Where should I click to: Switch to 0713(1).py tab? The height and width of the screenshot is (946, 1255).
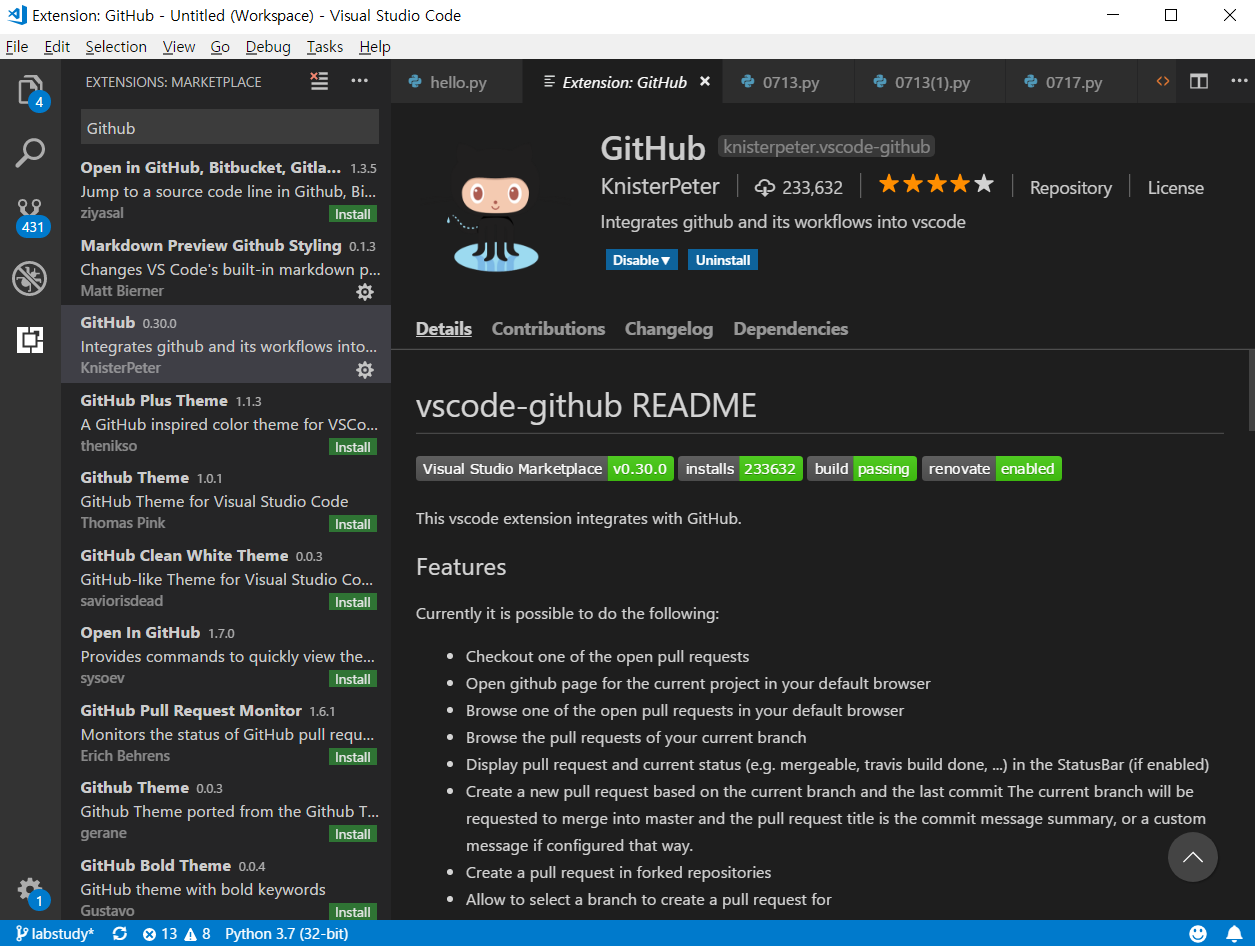931,82
